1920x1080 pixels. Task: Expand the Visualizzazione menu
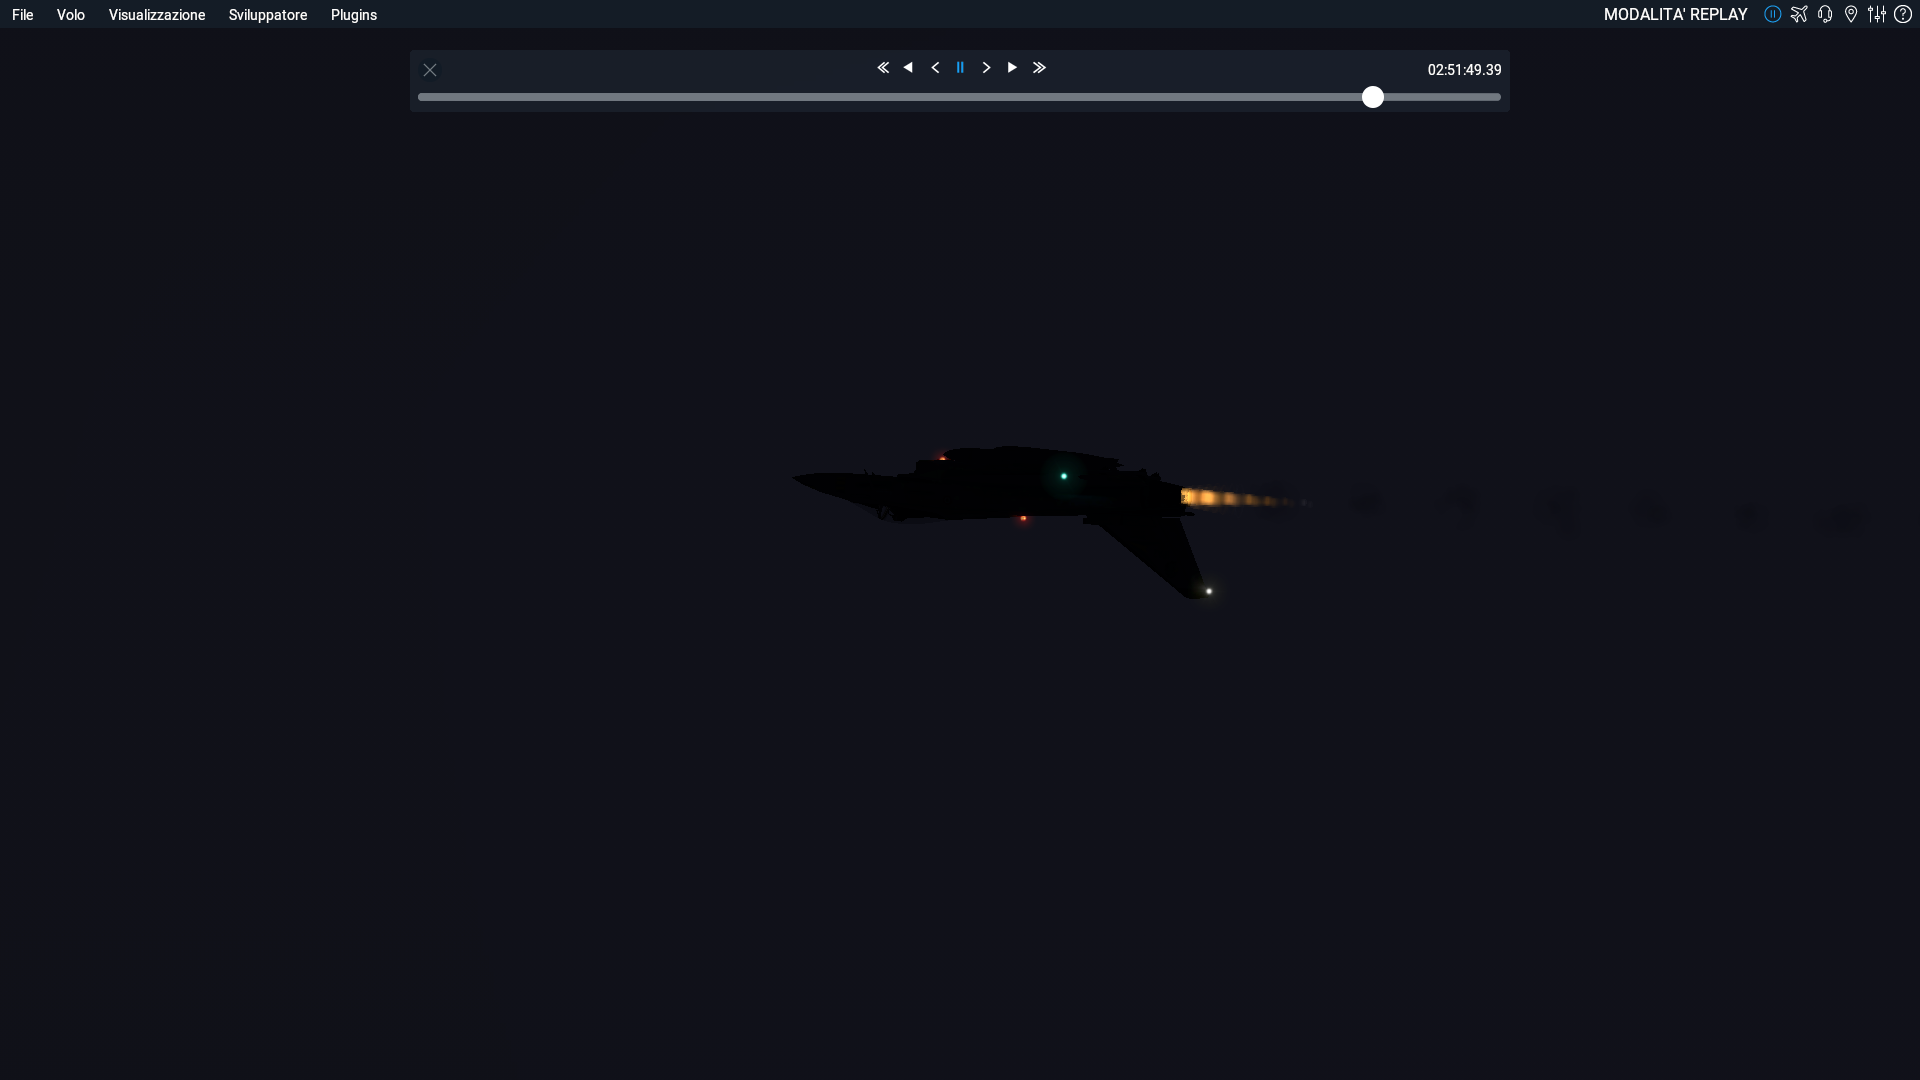click(x=157, y=15)
